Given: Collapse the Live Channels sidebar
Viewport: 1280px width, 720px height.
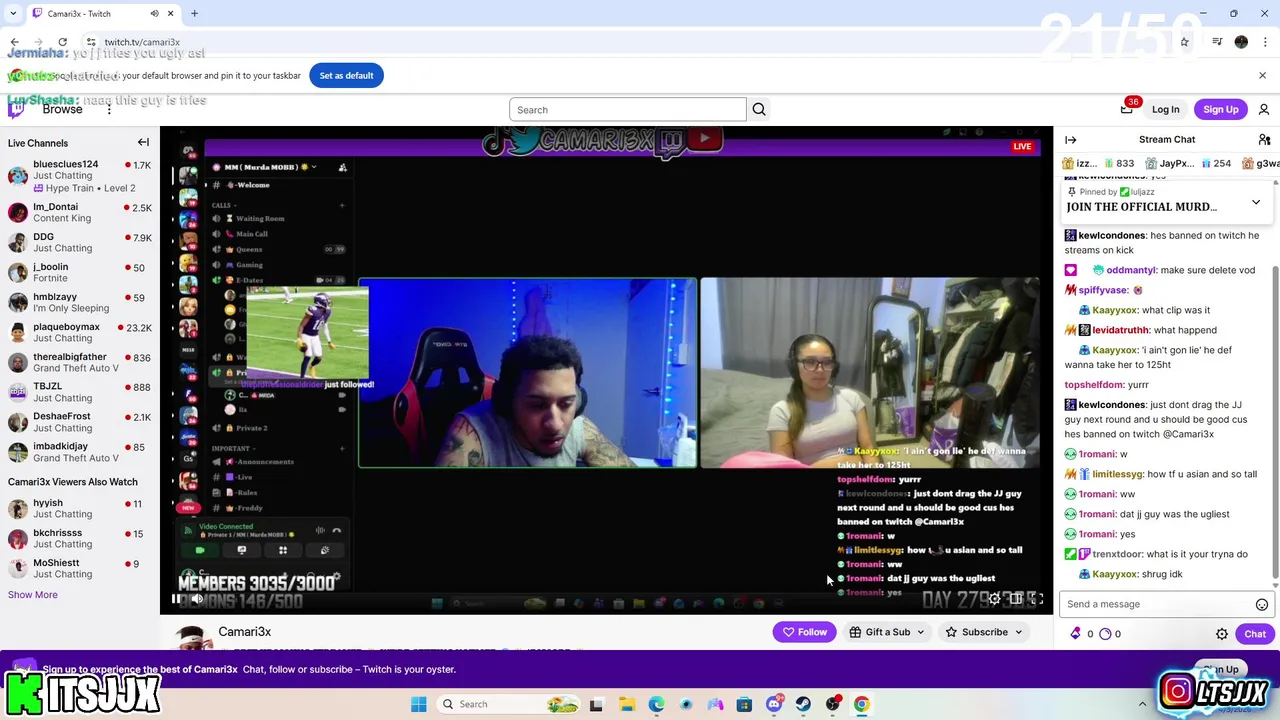Looking at the screenshot, I should coord(143,143).
